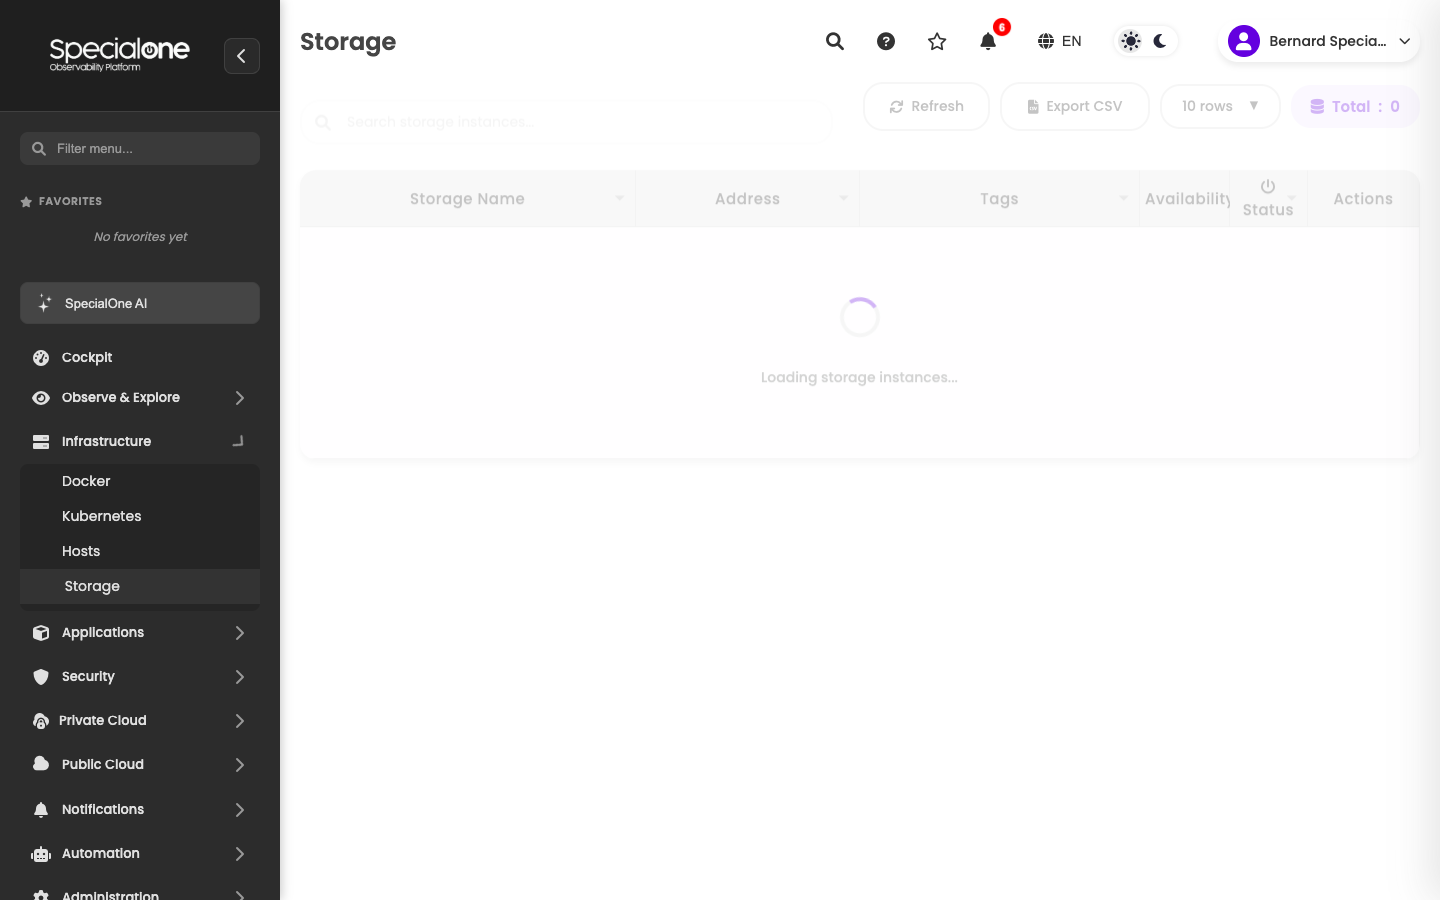This screenshot has height=900, width=1440.
Task: Click the Favorites section star icon
Action: click(x=26, y=201)
